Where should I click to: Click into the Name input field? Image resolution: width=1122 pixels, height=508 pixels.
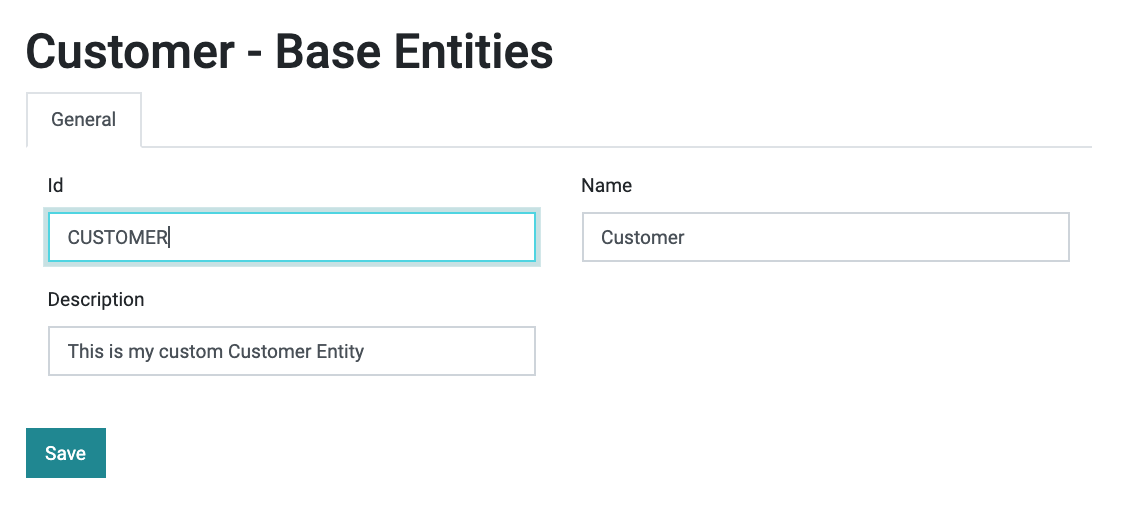pos(826,237)
